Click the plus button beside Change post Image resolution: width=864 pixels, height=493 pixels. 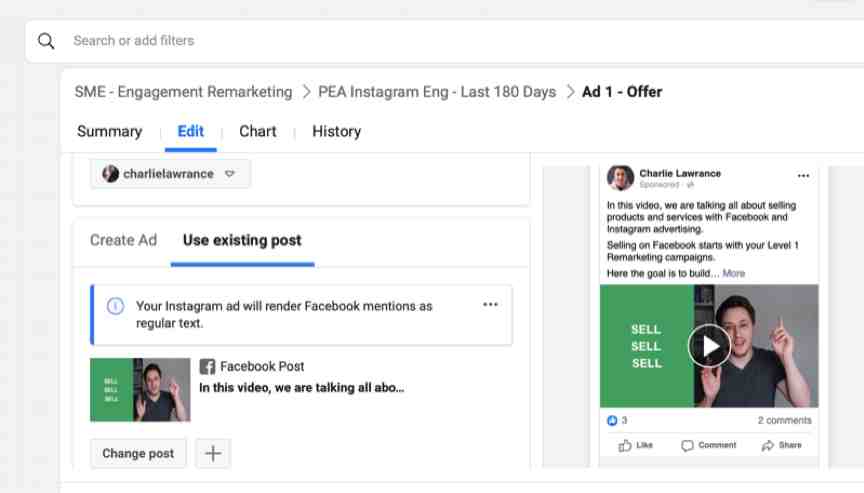213,453
